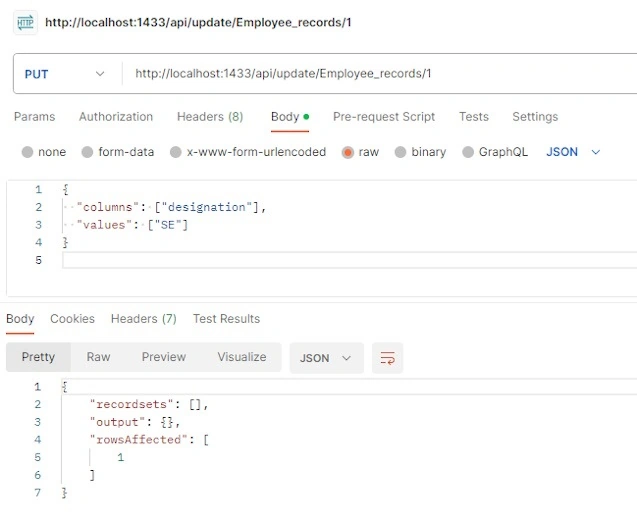The image size is (637, 520).
Task: Switch to the Visualize response view
Action: (x=242, y=357)
